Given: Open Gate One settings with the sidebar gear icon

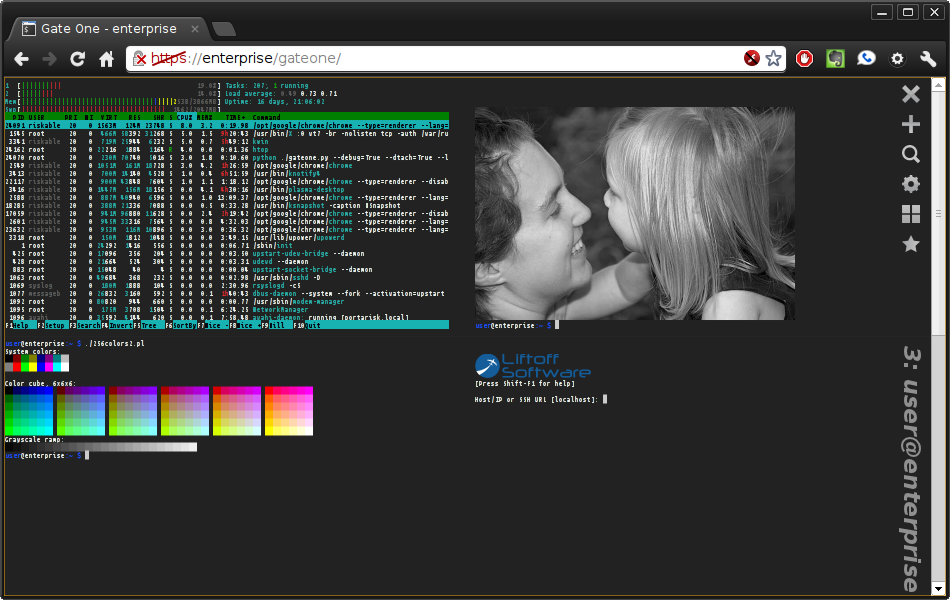Looking at the screenshot, I should [x=911, y=184].
